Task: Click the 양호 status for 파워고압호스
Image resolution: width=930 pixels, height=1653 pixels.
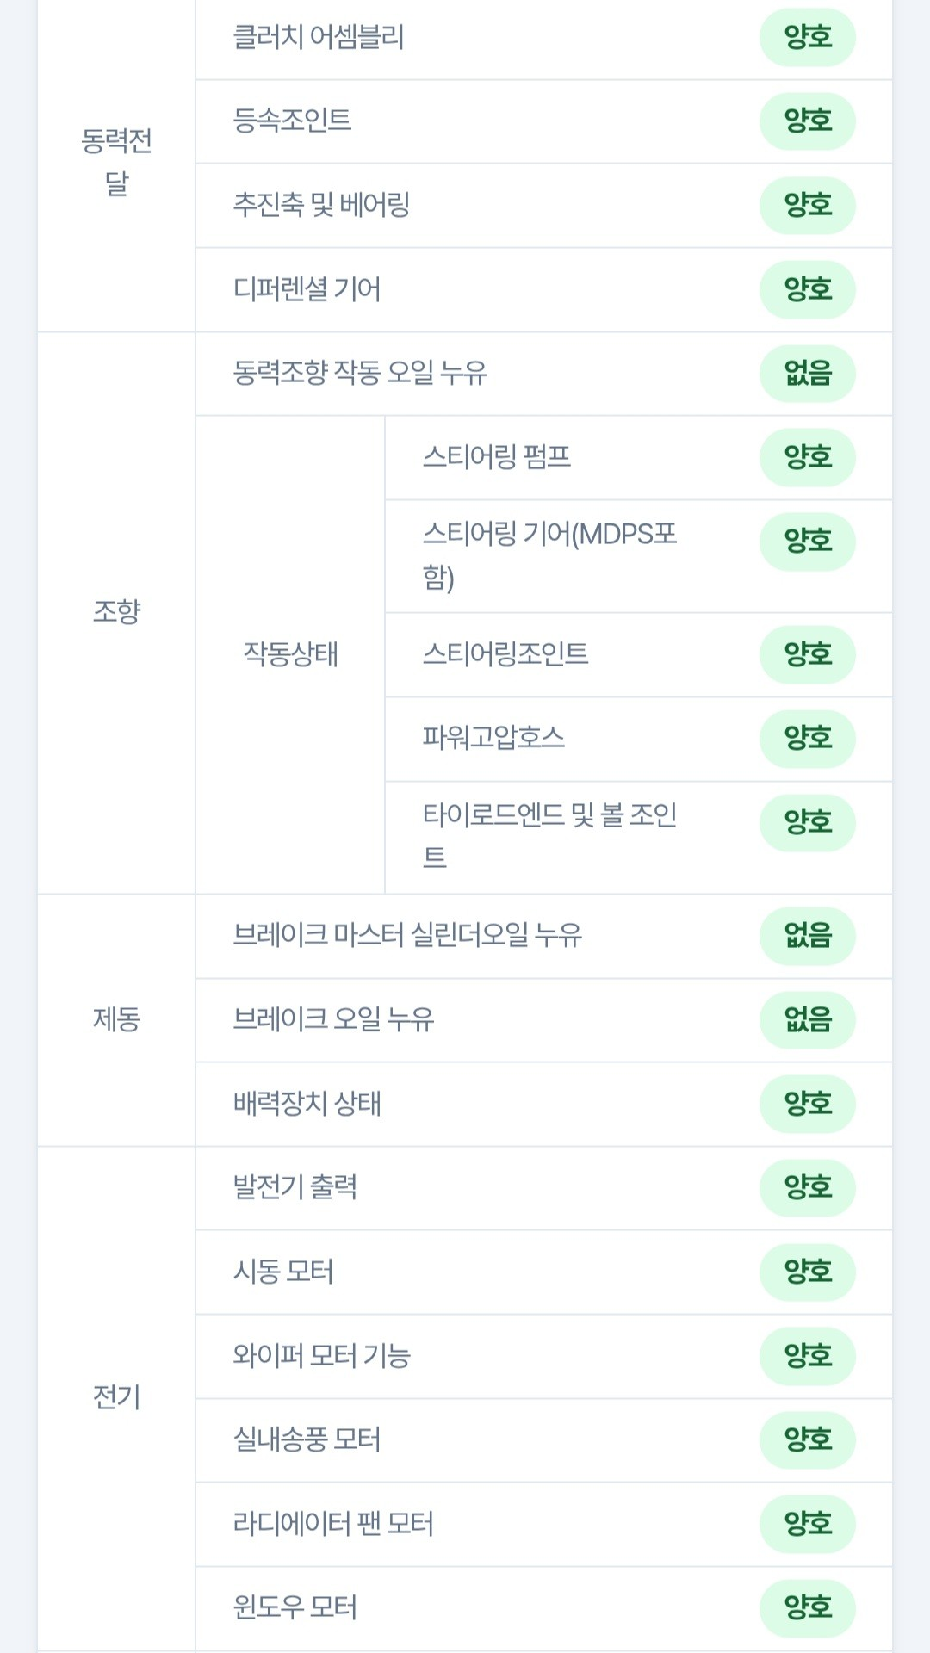Action: coord(807,739)
